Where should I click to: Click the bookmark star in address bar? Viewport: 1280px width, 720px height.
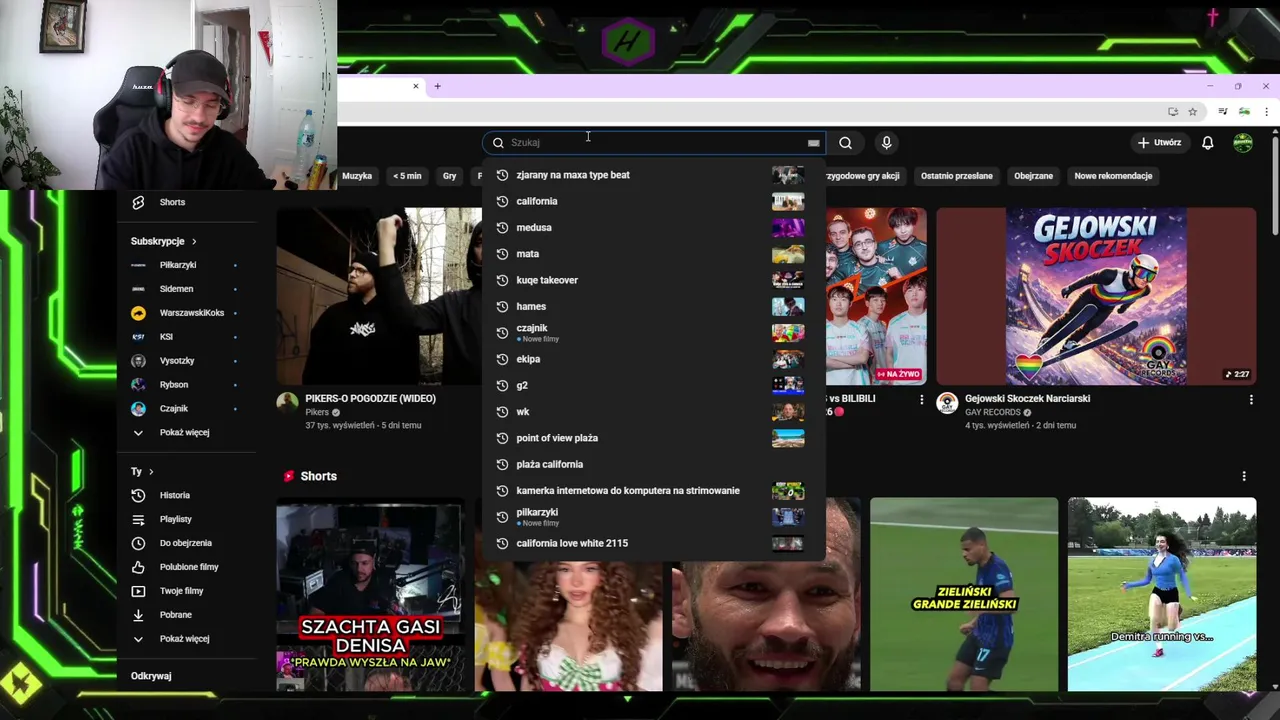coord(1192,111)
